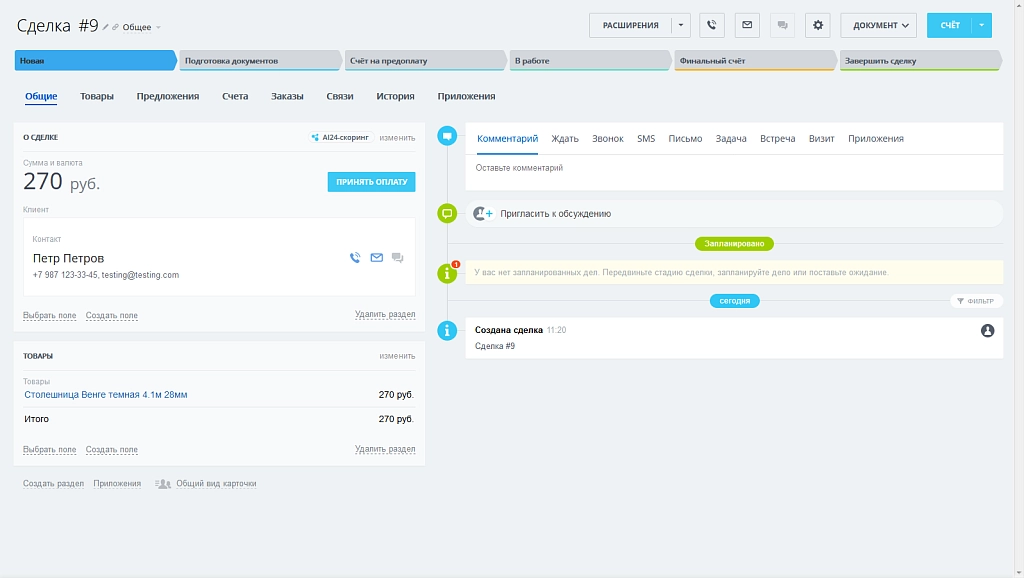Click into Оставьте комментарий field
The image size is (1024, 578).
(734, 172)
